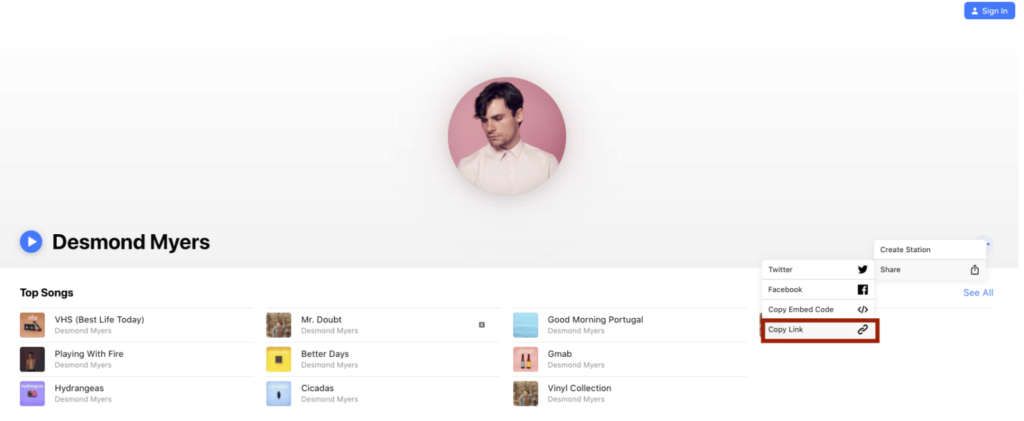Image resolution: width=1024 pixels, height=421 pixels.
Task: Click the Share arrow icon
Action: (x=974, y=270)
